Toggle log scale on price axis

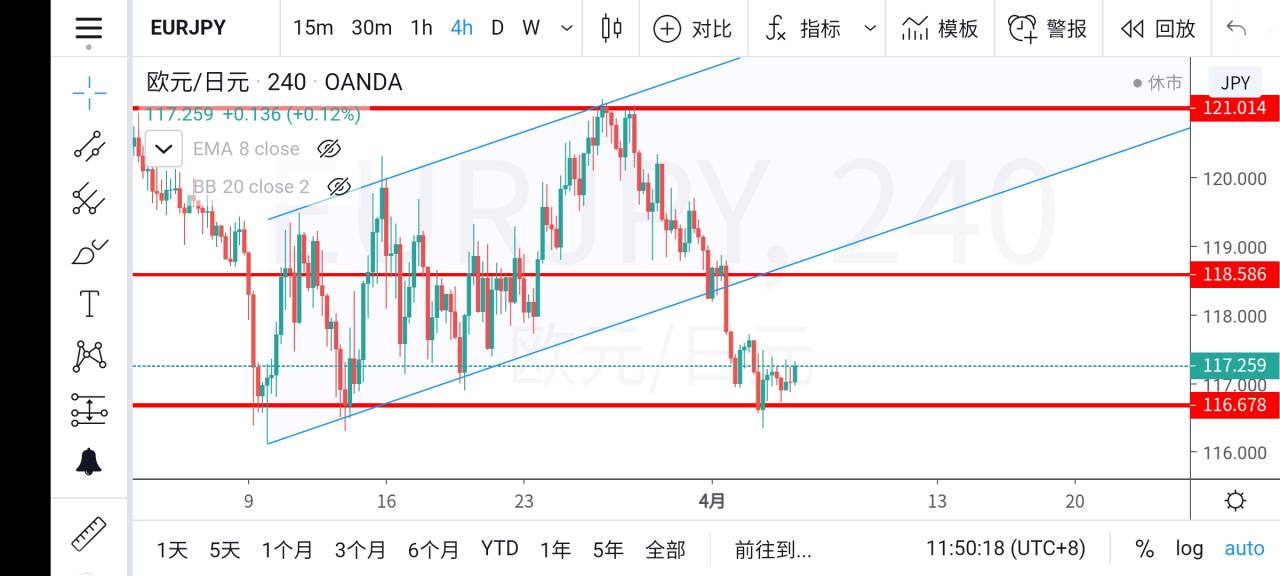[x=1189, y=549]
